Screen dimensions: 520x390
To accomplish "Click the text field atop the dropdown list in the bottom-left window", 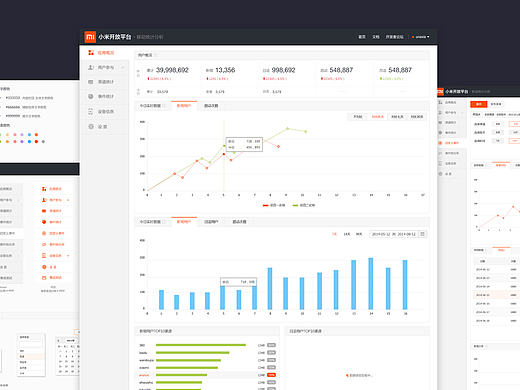I will (x=31, y=344).
